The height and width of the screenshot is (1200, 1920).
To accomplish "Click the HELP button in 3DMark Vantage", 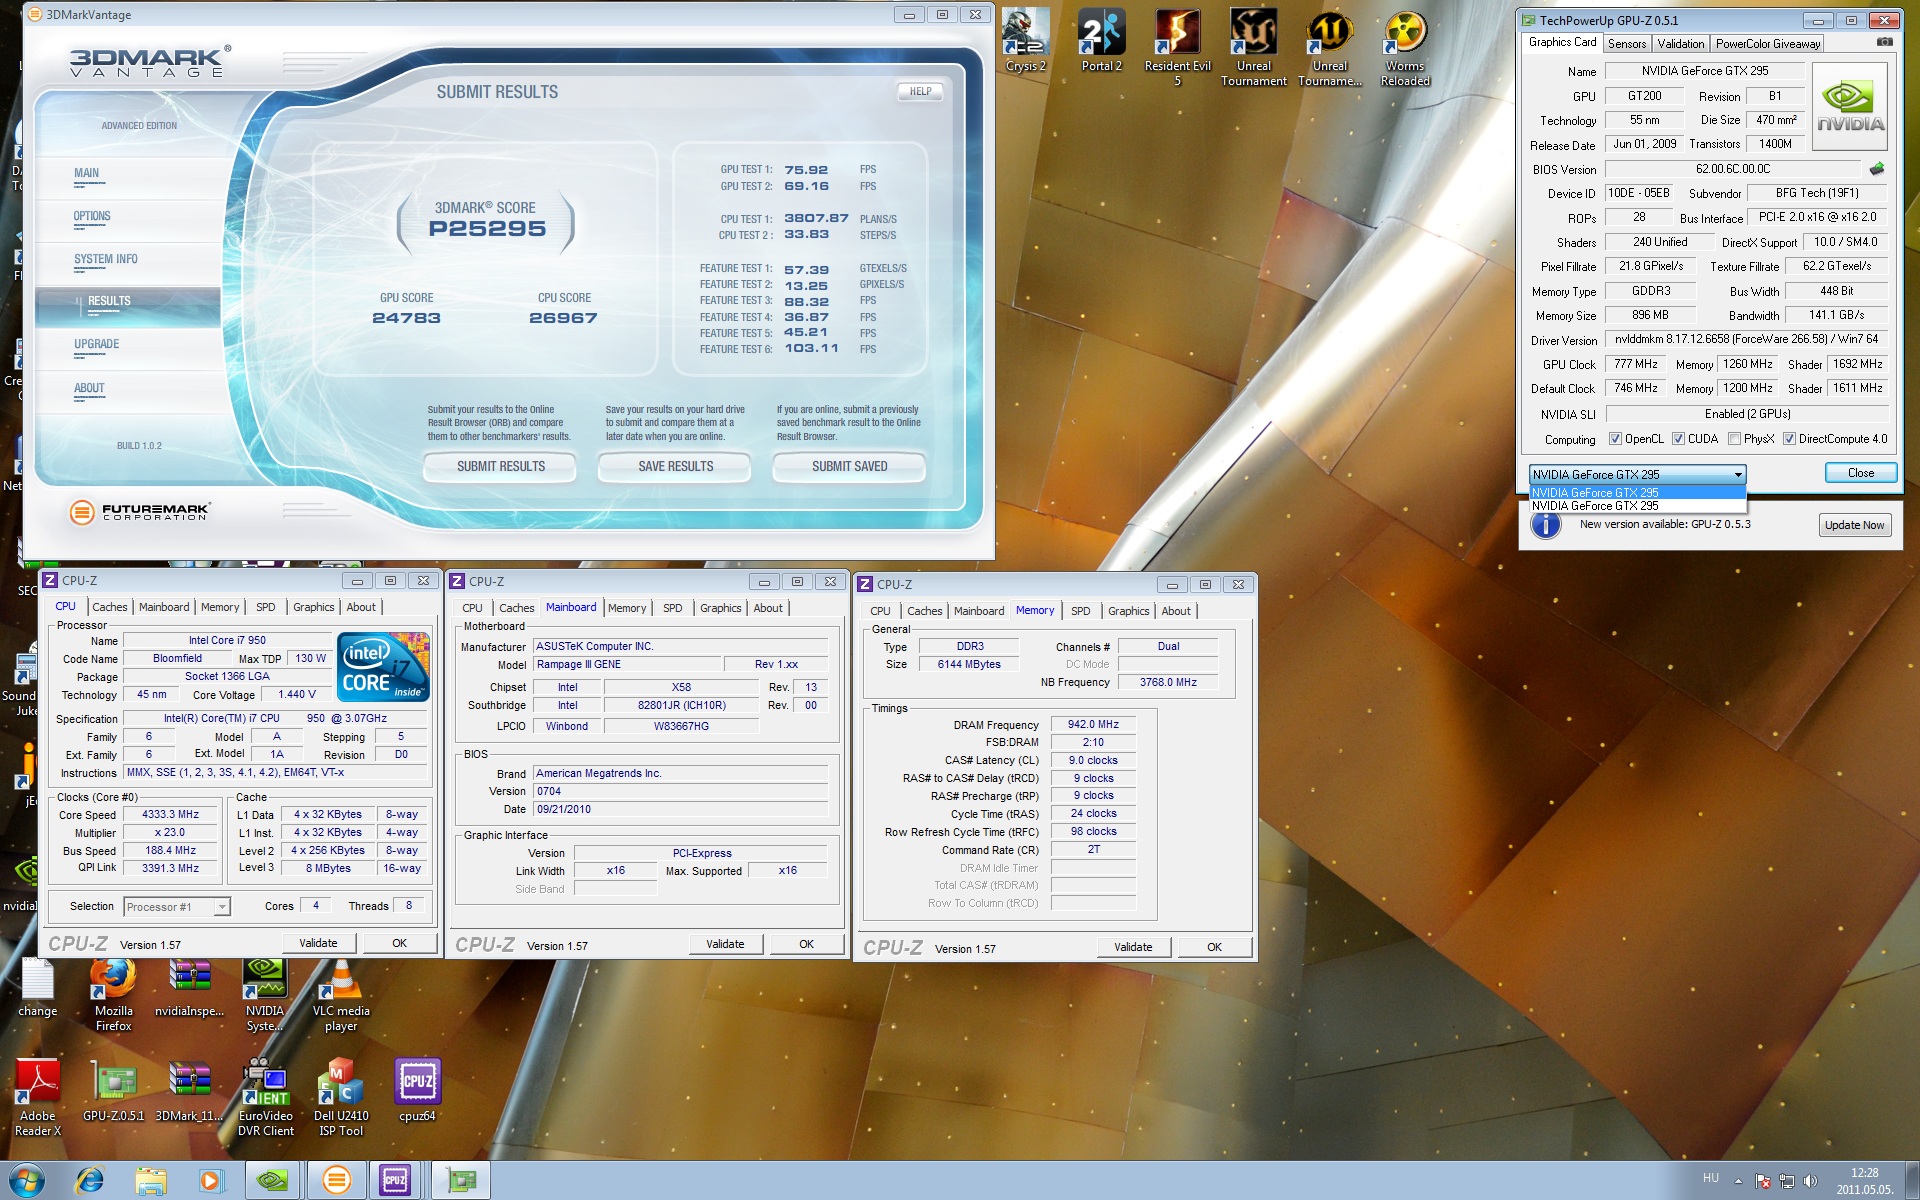I will pyautogui.click(x=920, y=91).
